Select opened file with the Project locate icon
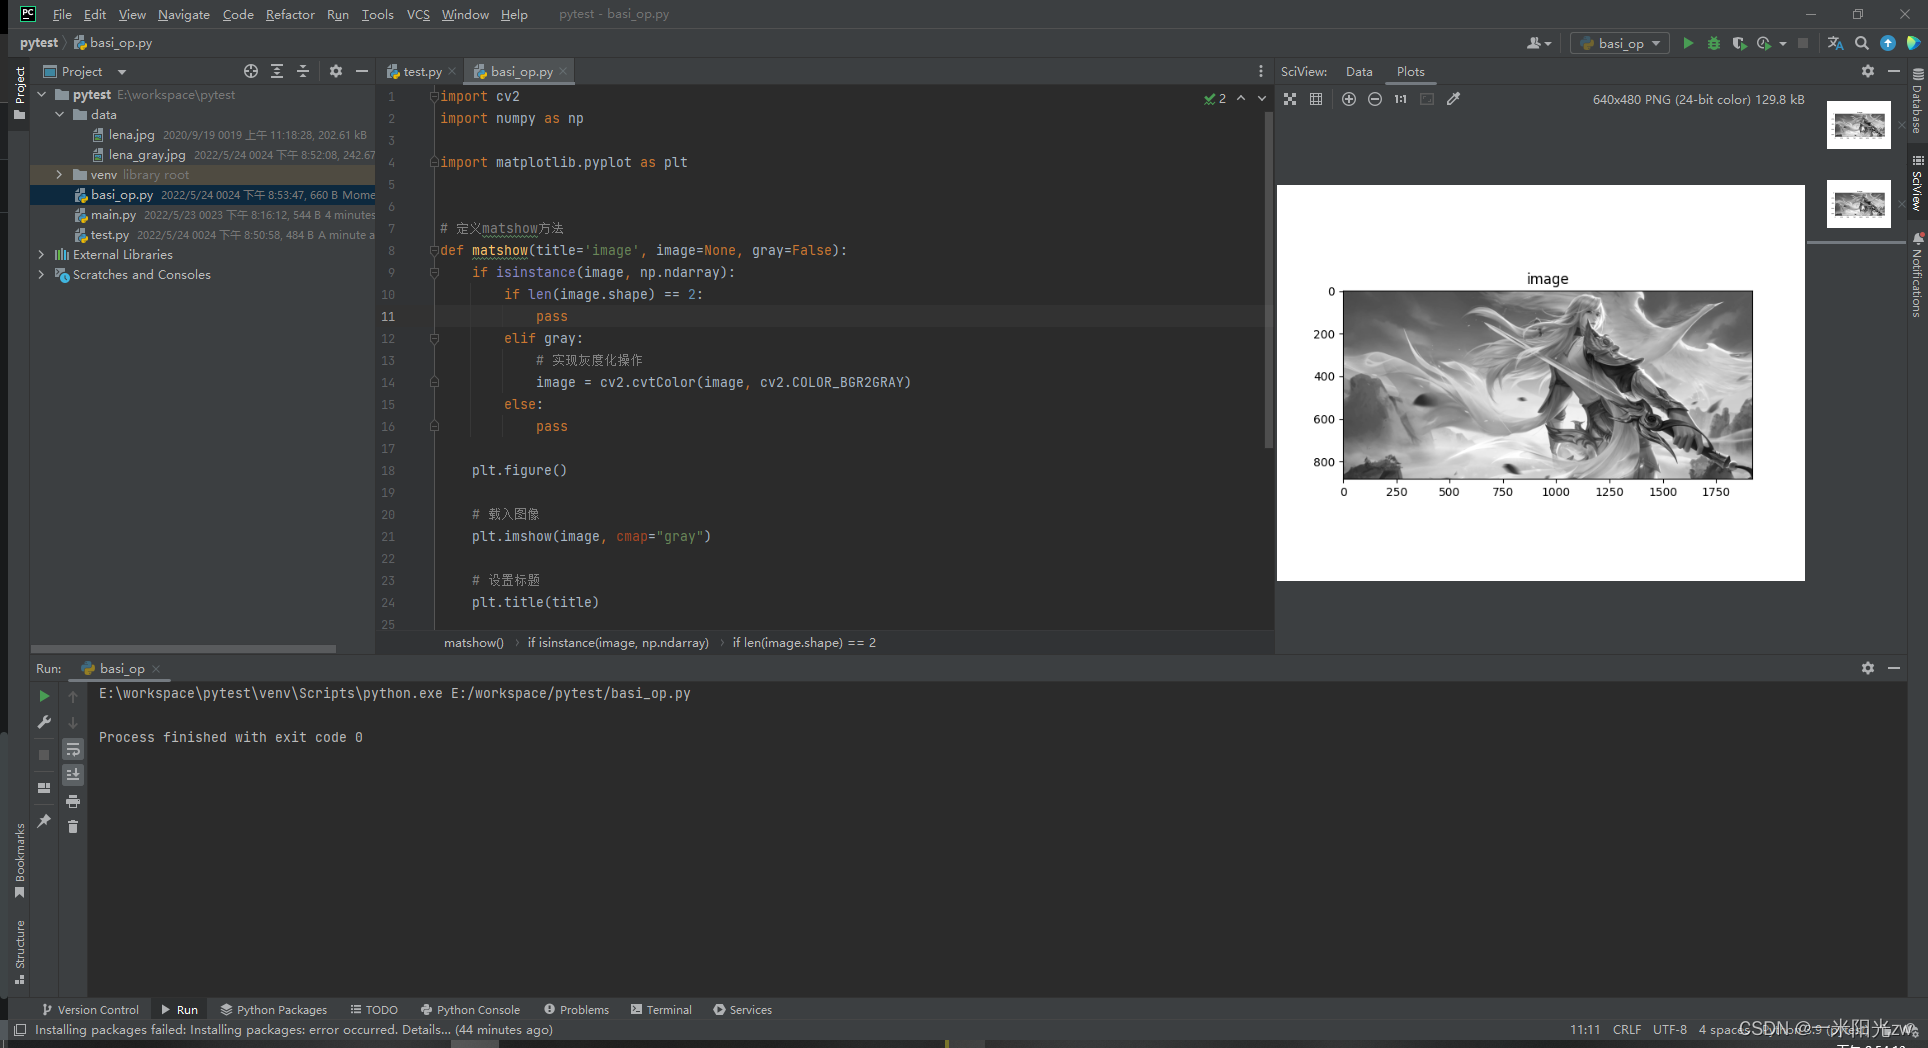Screen dimensions: 1928x1048 (x=251, y=71)
